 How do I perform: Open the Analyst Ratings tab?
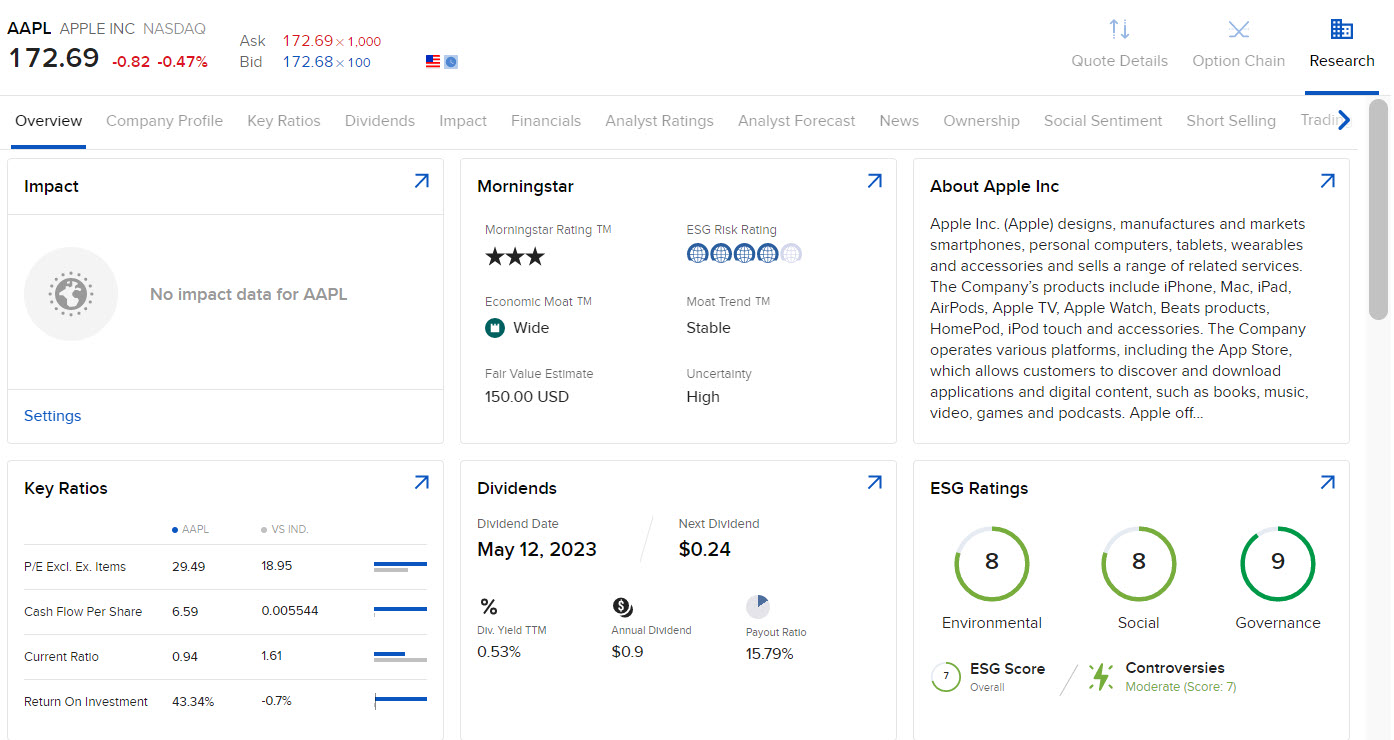pyautogui.click(x=659, y=121)
